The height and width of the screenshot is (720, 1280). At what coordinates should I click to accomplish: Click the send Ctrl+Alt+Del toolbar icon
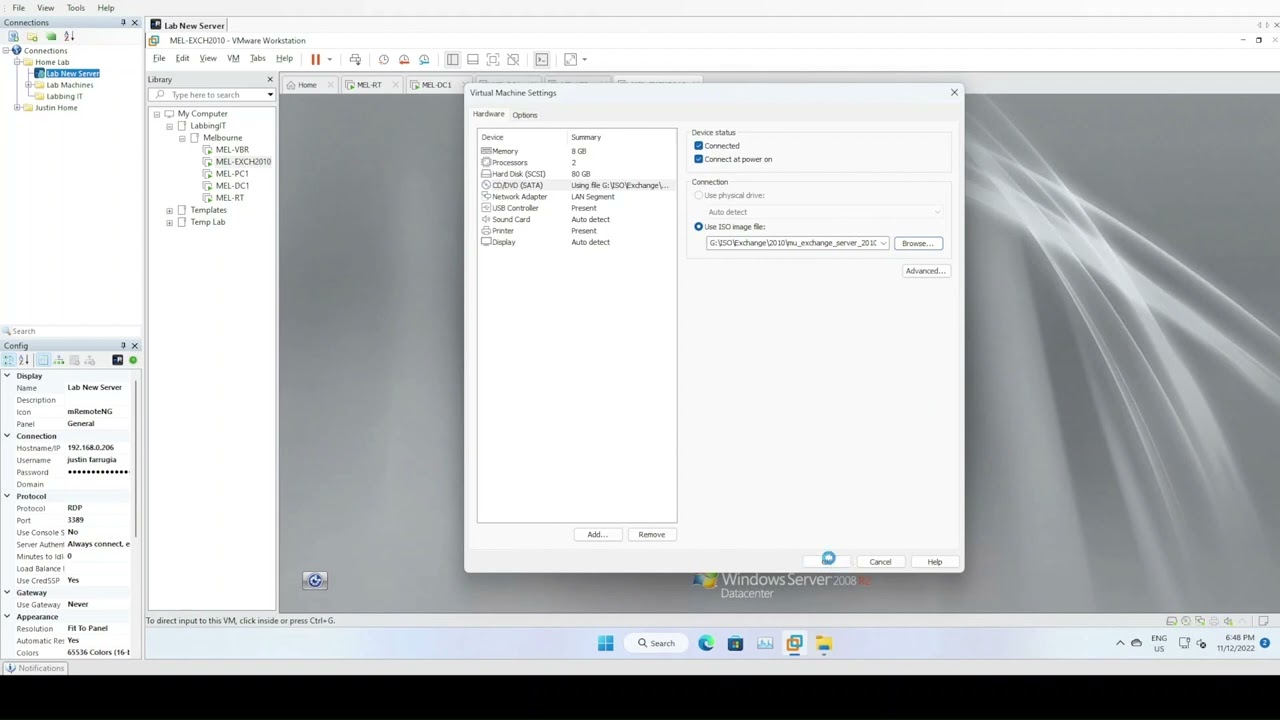pyautogui.click(x=355, y=59)
